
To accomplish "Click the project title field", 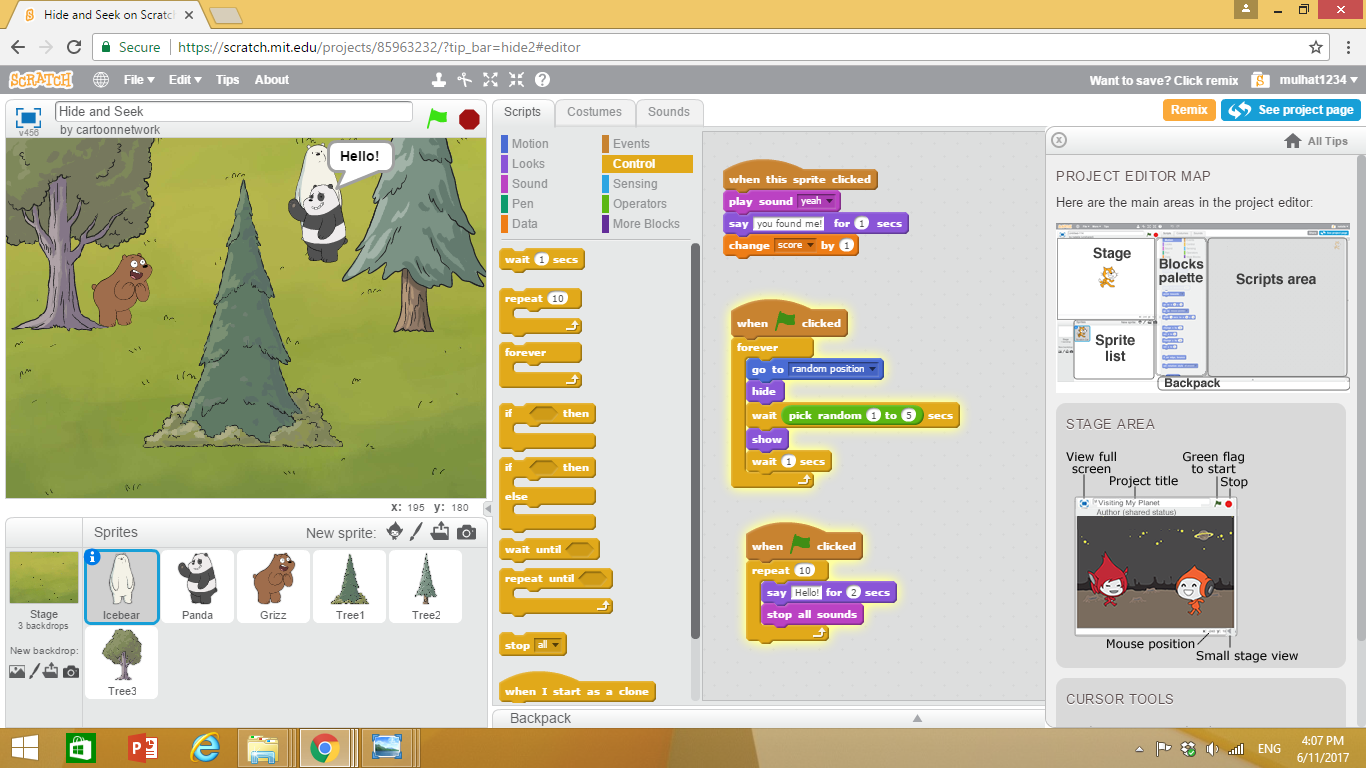I will 234,112.
